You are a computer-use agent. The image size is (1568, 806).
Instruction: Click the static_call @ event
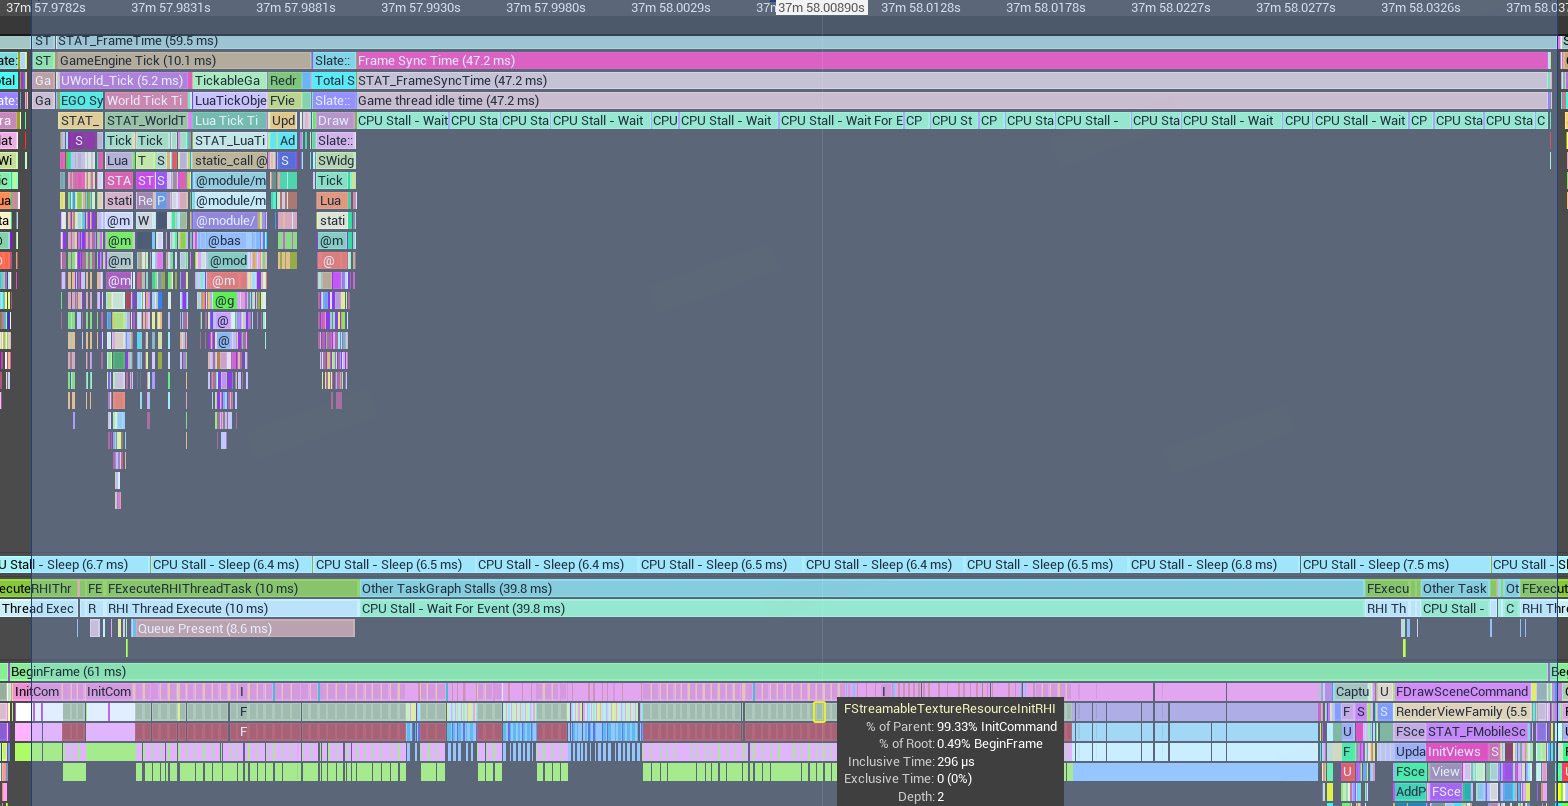coord(230,161)
